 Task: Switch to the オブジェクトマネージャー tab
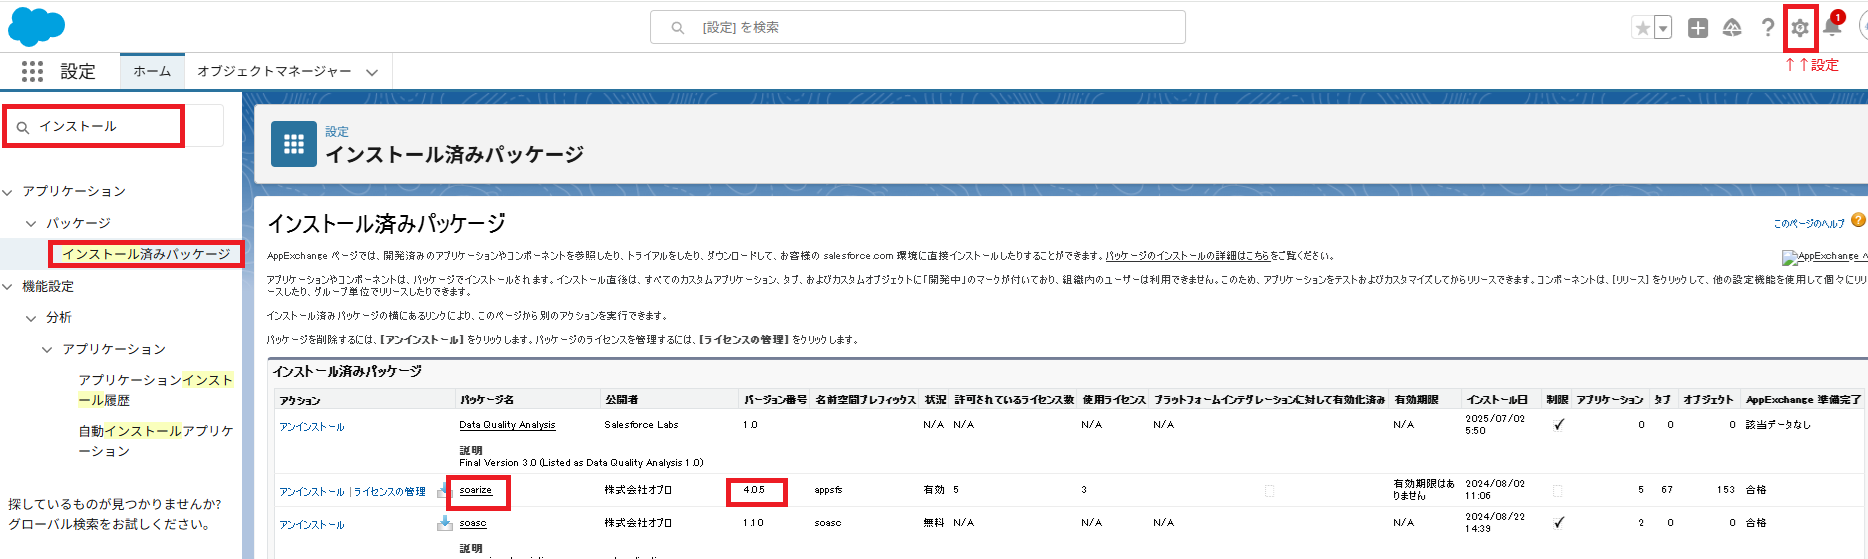(x=274, y=71)
